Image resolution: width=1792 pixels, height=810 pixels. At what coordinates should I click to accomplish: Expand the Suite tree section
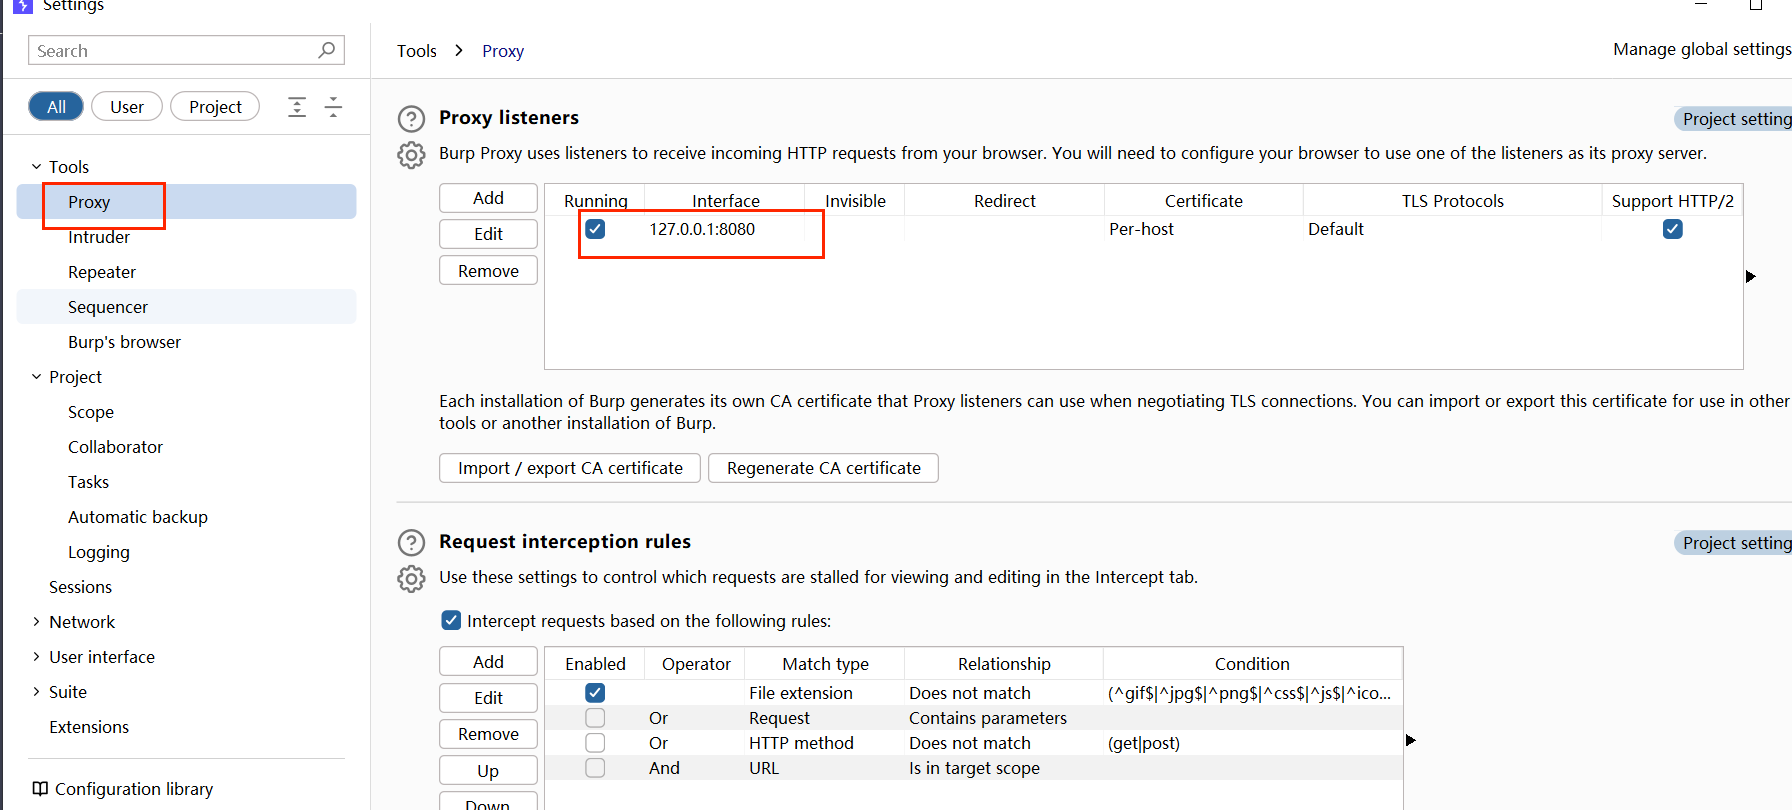pos(36,692)
